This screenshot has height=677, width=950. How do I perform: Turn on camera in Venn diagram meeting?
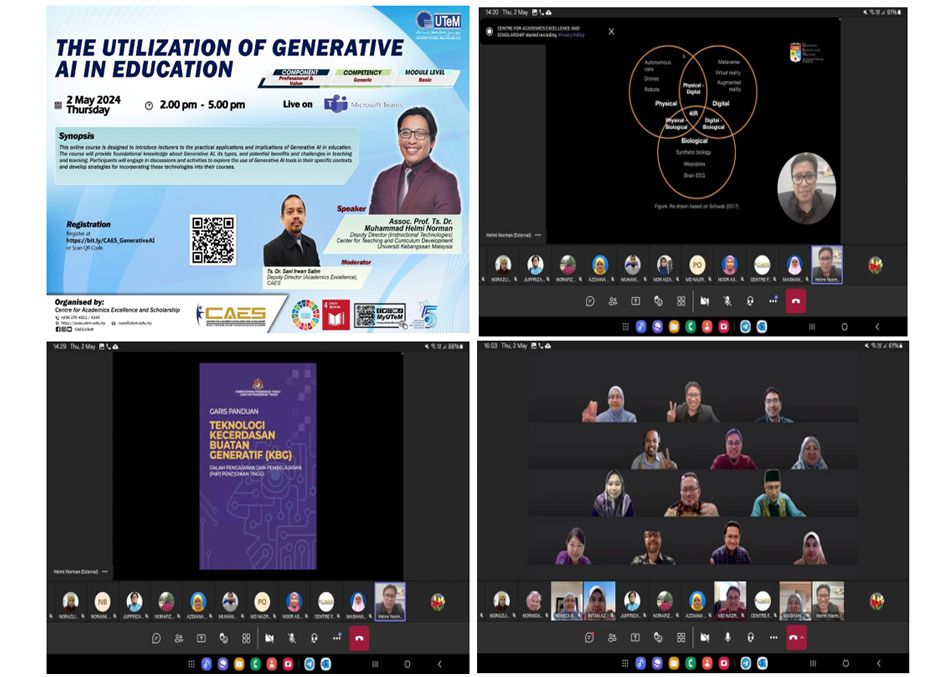pyautogui.click(x=704, y=300)
